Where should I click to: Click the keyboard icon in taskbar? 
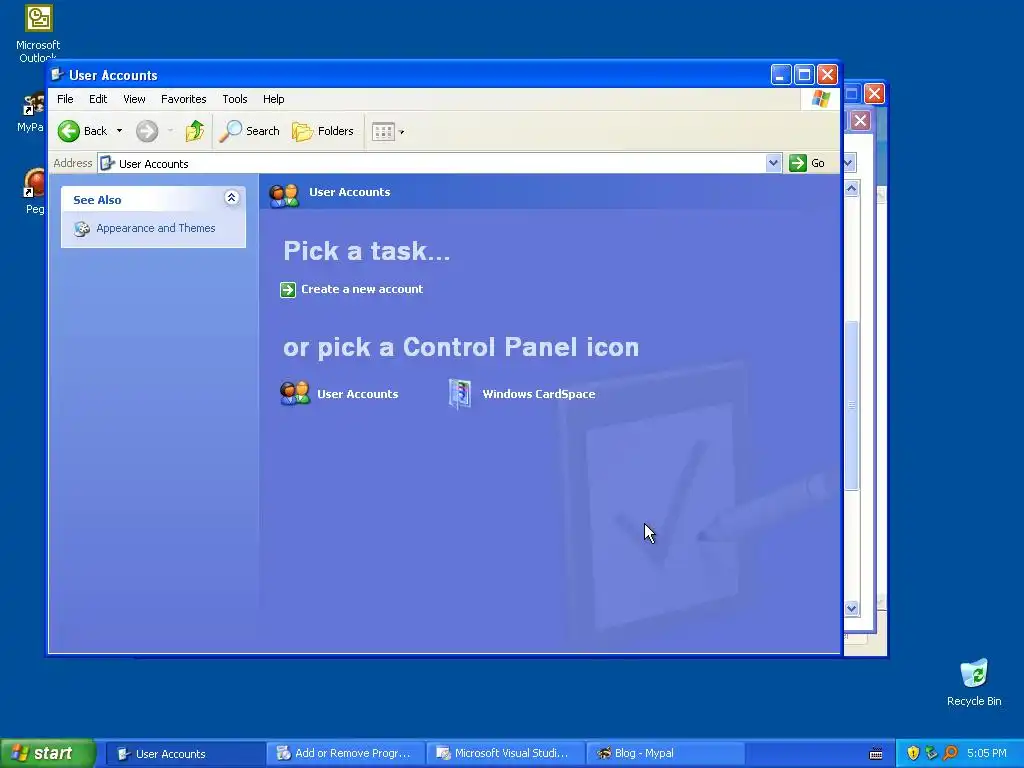pos(876,754)
